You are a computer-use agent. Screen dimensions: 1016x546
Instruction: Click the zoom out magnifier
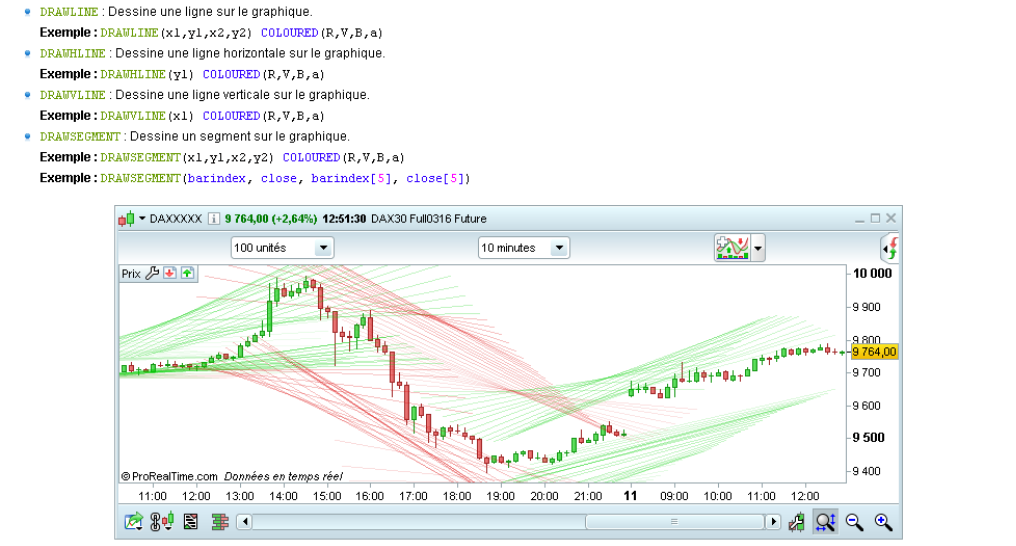pos(855,522)
